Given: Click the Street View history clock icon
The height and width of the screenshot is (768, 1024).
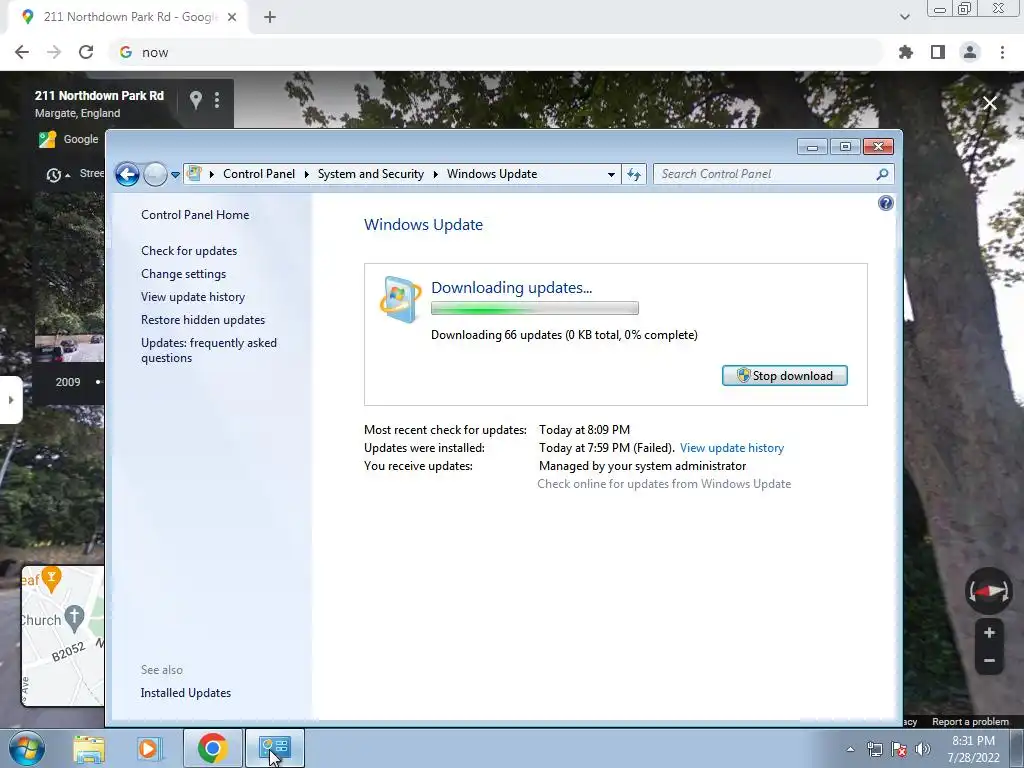Looking at the screenshot, I should point(54,174).
